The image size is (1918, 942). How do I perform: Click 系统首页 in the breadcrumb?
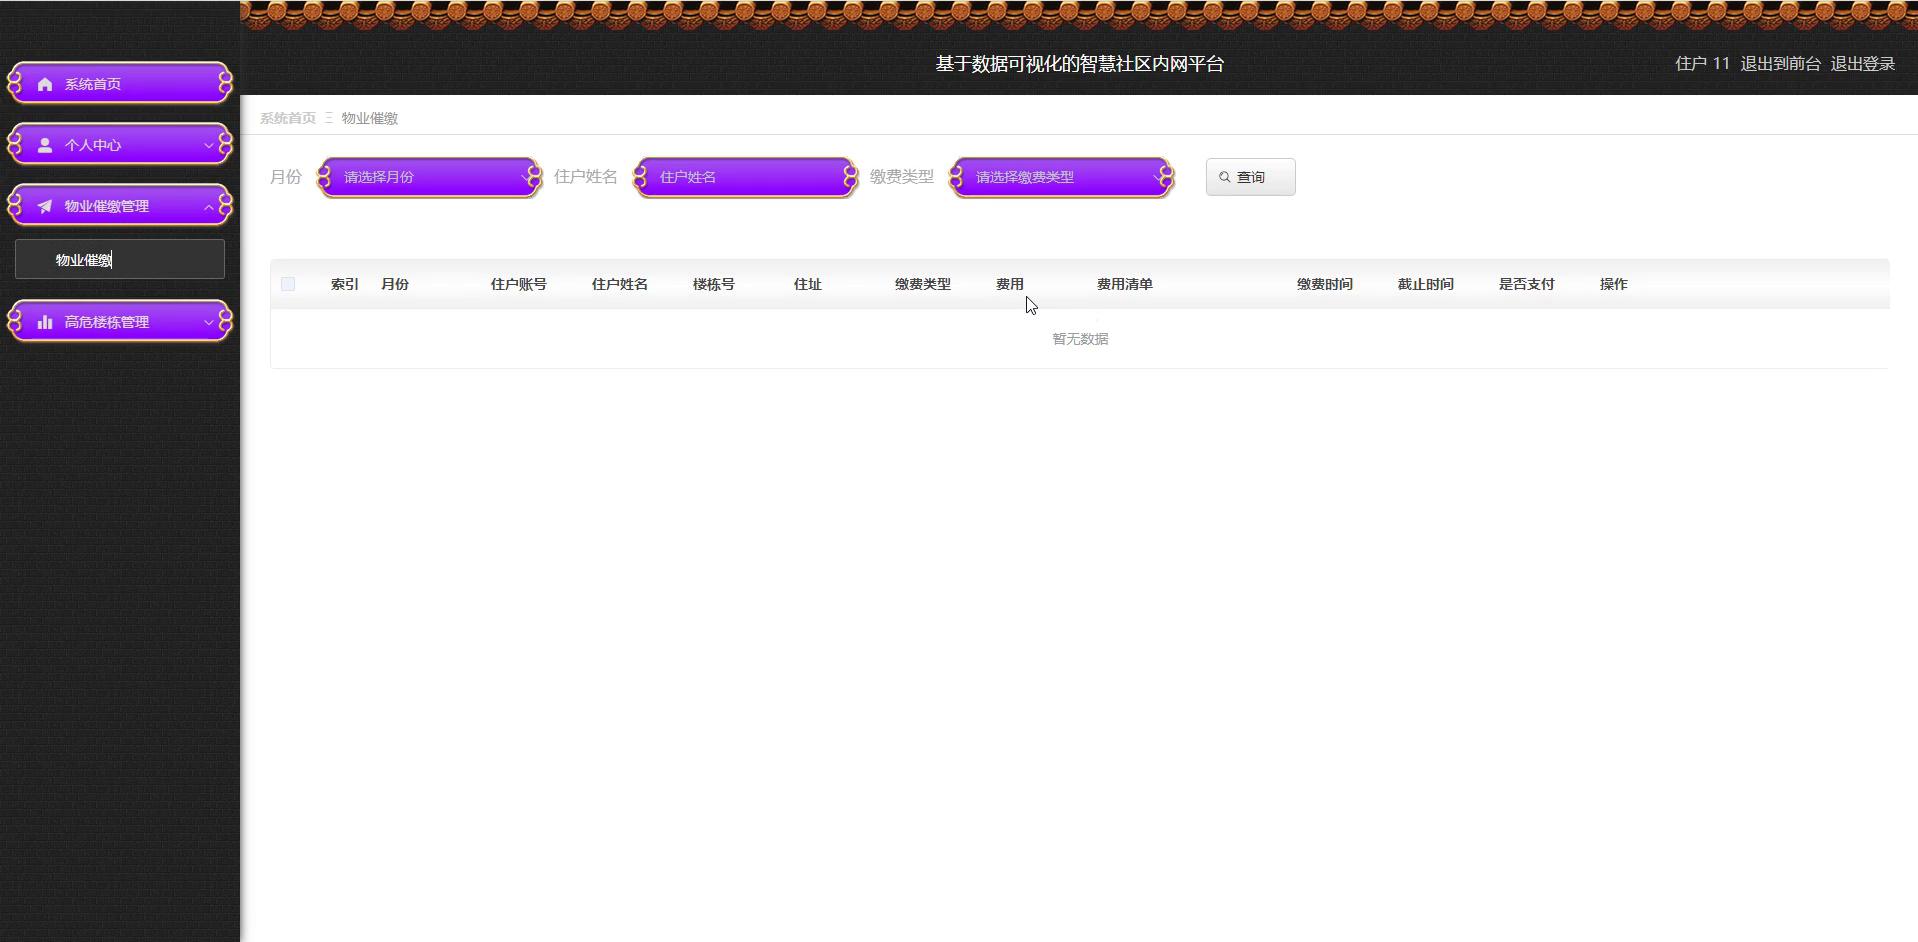[x=288, y=118]
